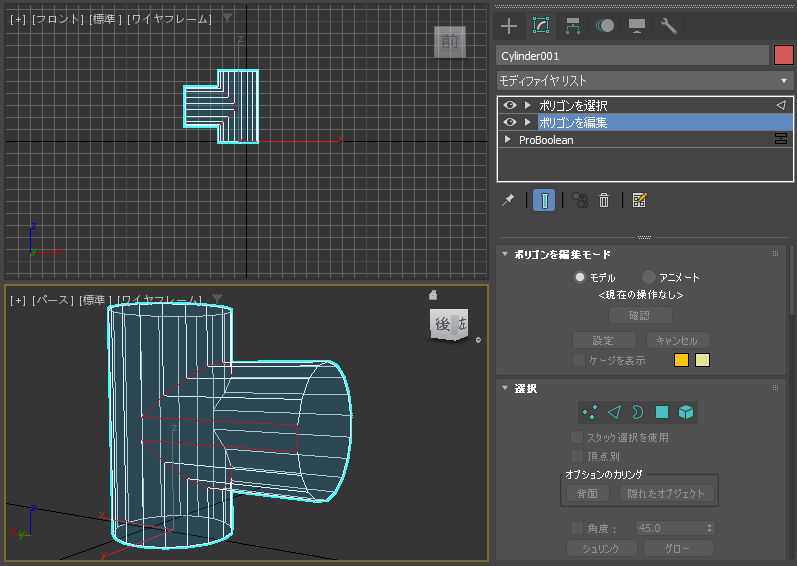Enable スタック選択を使用 checkbox
Image resolution: width=797 pixels, height=566 pixels.
(576, 437)
